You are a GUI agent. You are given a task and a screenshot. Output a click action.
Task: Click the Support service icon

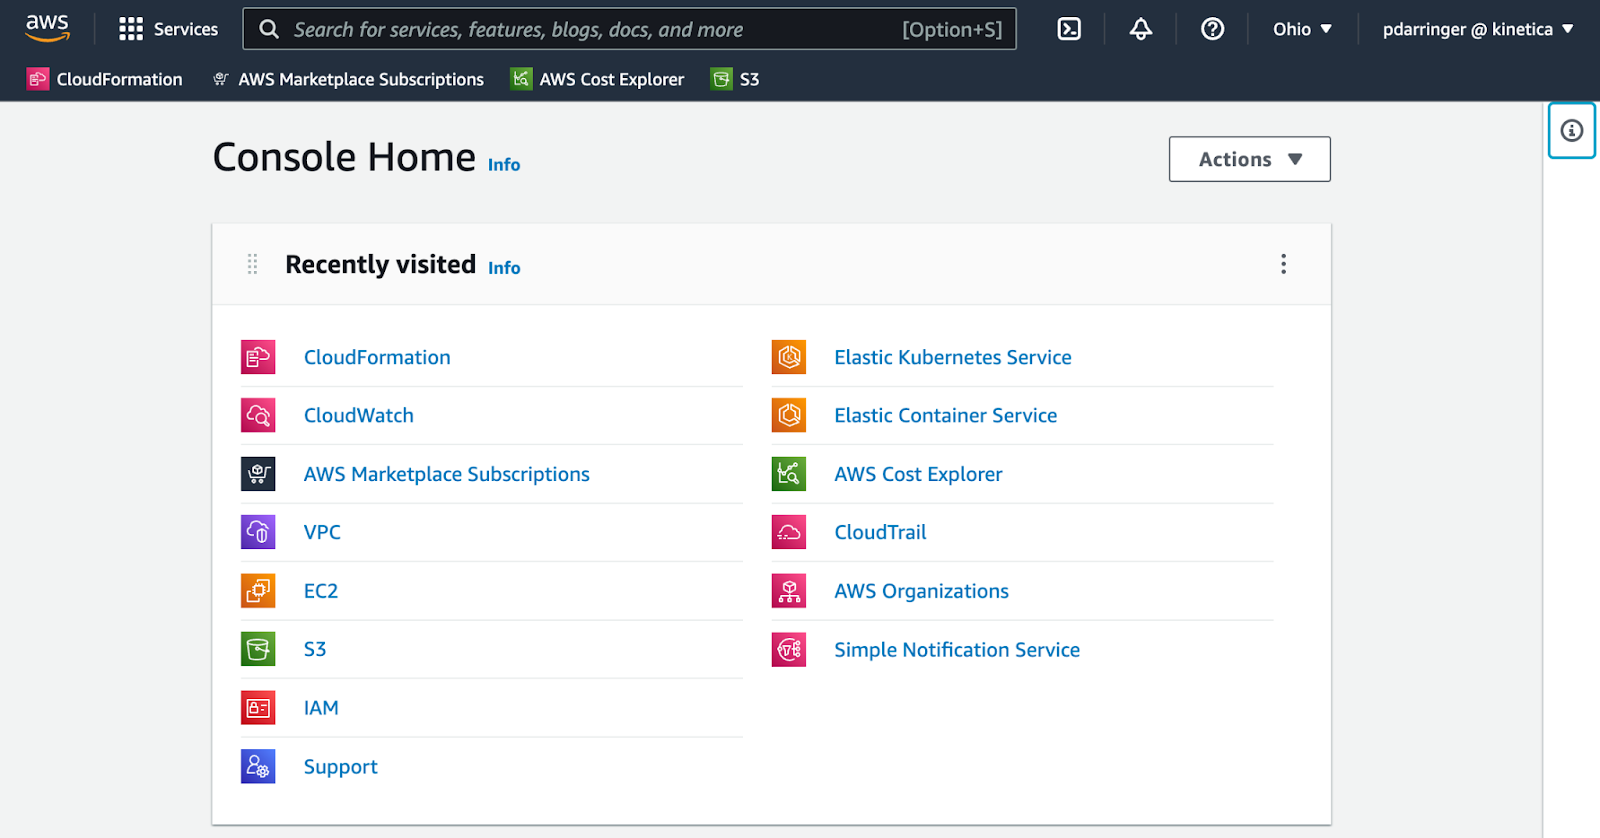pyautogui.click(x=258, y=766)
